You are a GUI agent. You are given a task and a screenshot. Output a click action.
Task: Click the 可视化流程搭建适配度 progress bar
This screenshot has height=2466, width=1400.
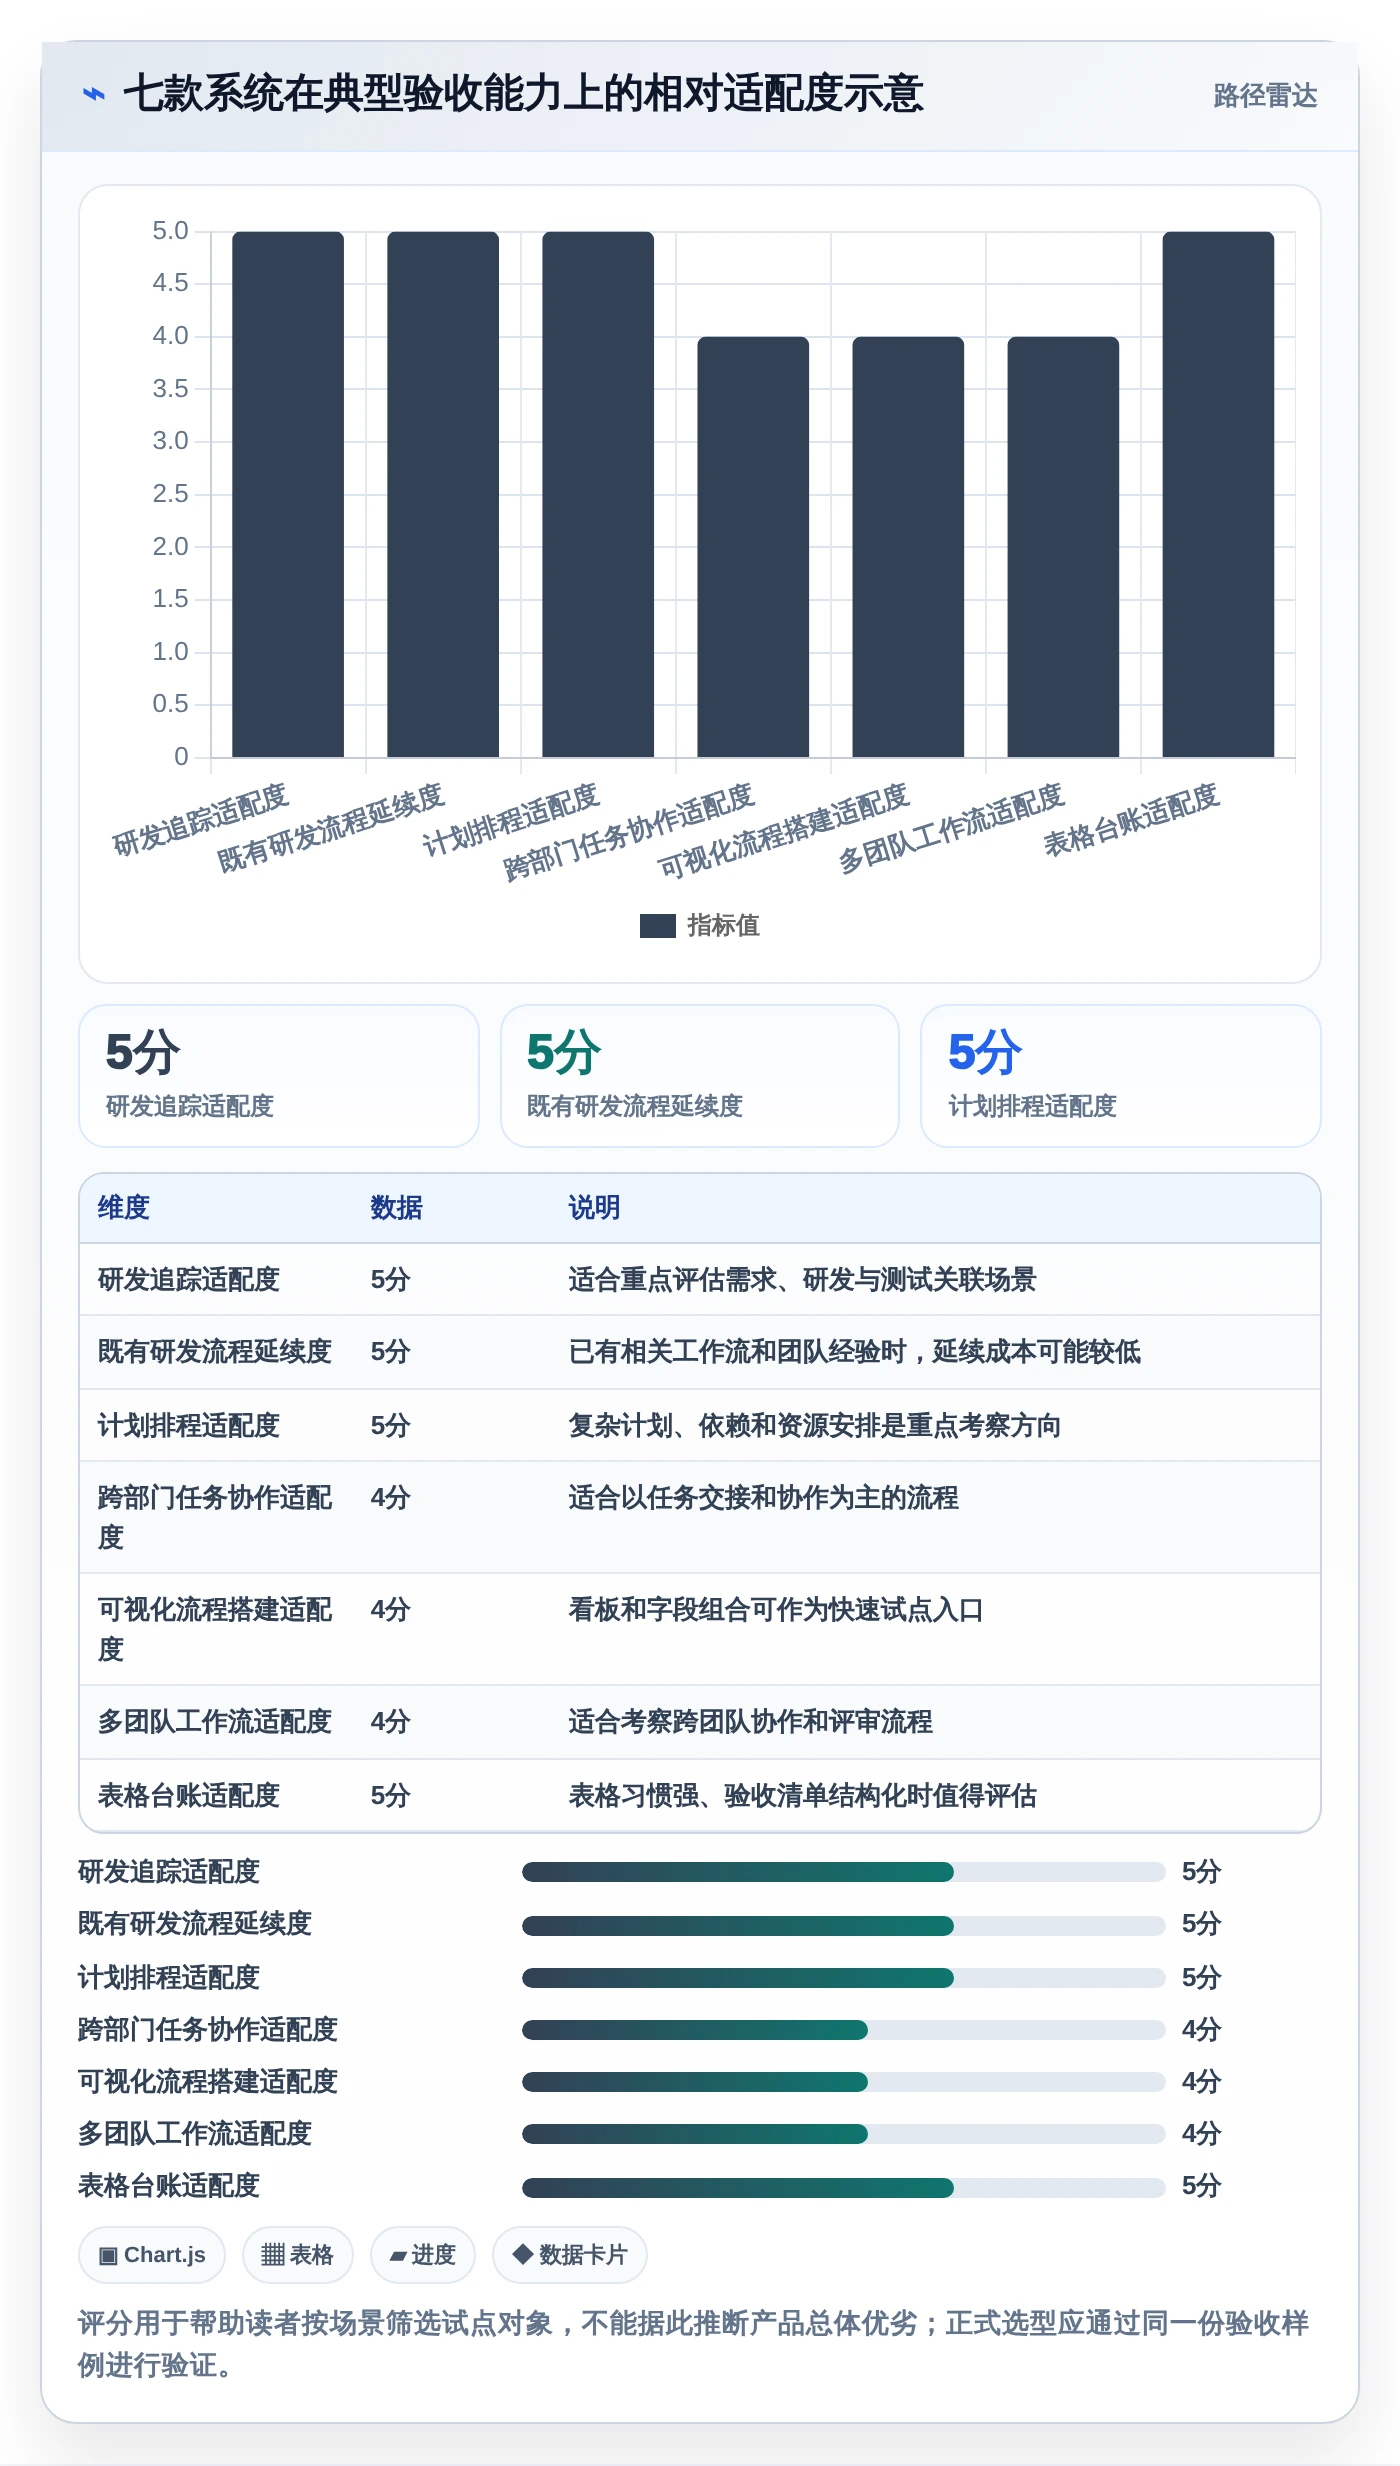pos(844,2082)
